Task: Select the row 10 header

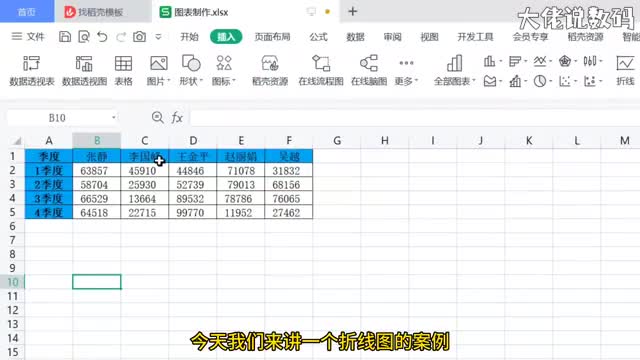Action: 12,282
